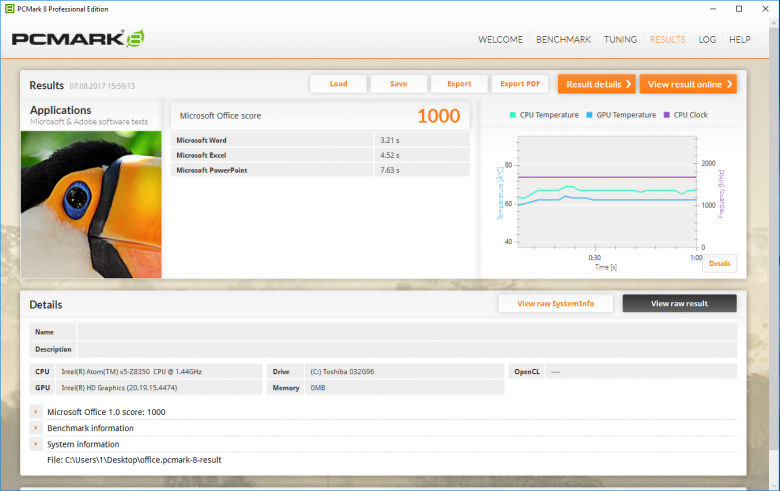
Task: Click View result online button
Action: (688, 84)
